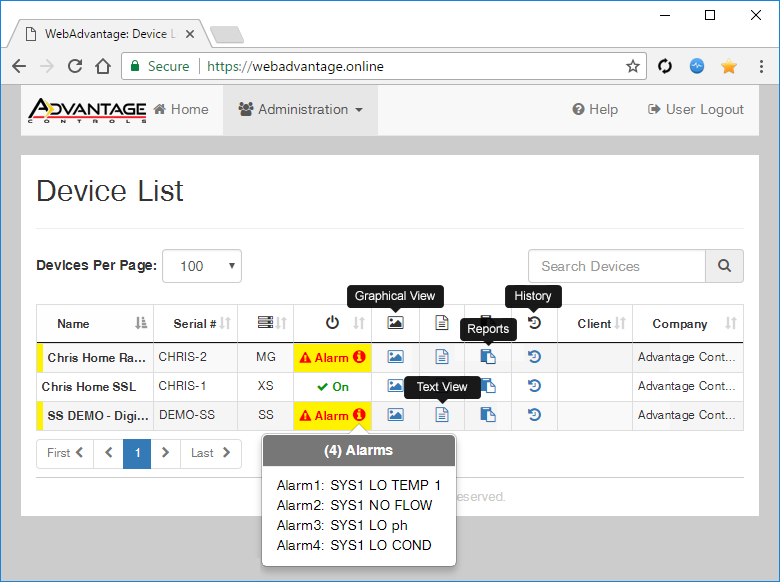Sort by power status column

(x=359, y=323)
